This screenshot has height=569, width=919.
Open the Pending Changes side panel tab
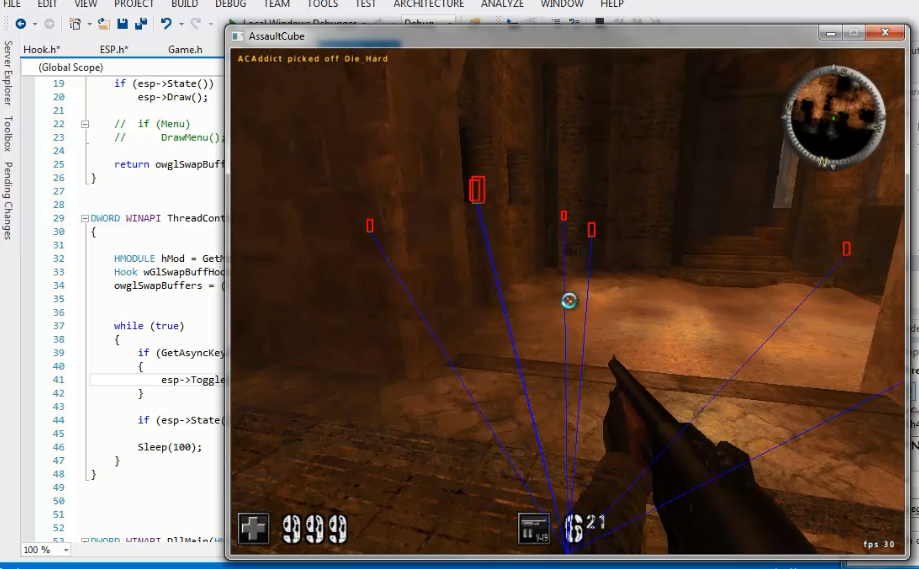(8, 200)
